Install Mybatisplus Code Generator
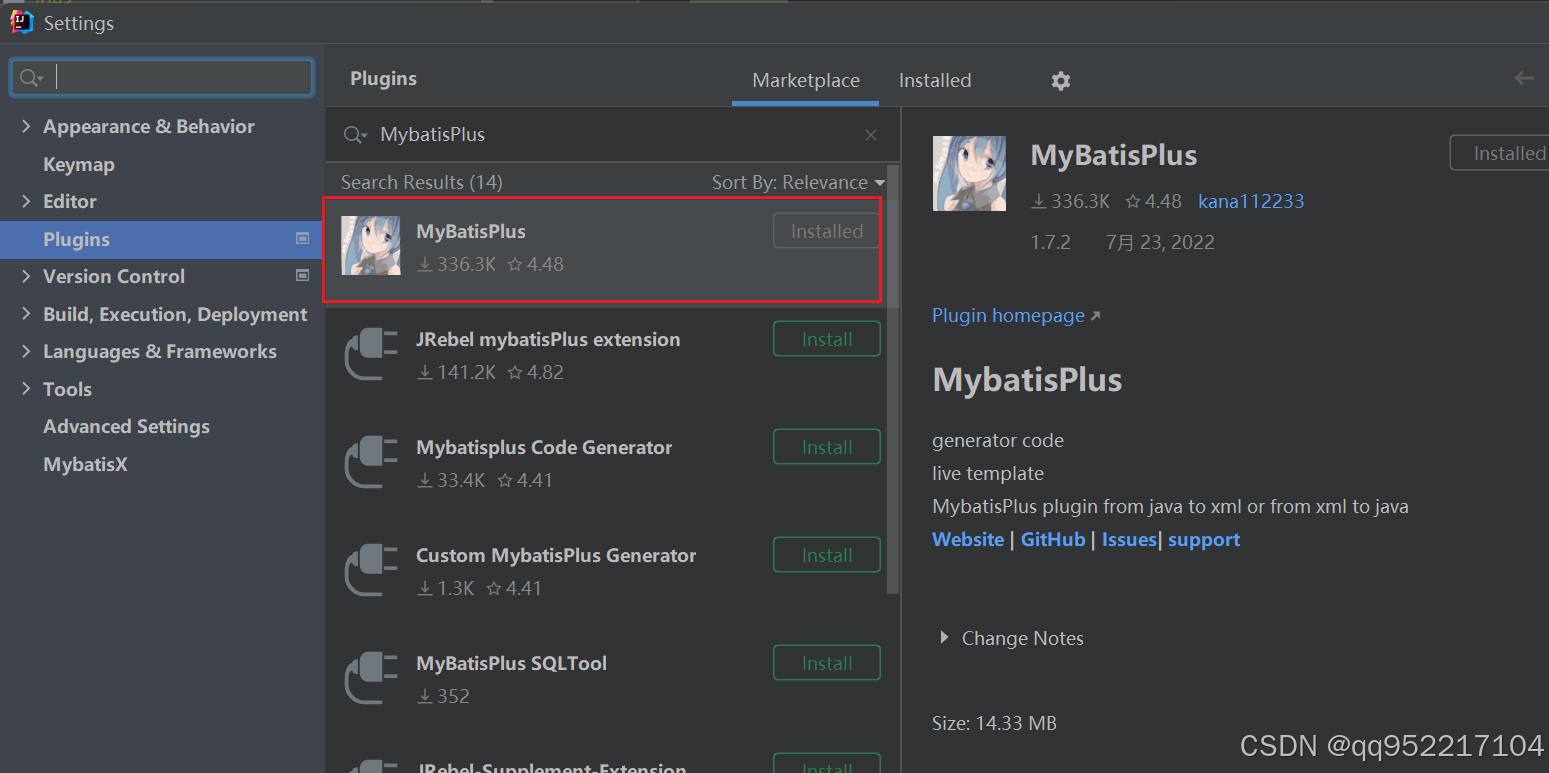The height and width of the screenshot is (773, 1549). (827, 447)
